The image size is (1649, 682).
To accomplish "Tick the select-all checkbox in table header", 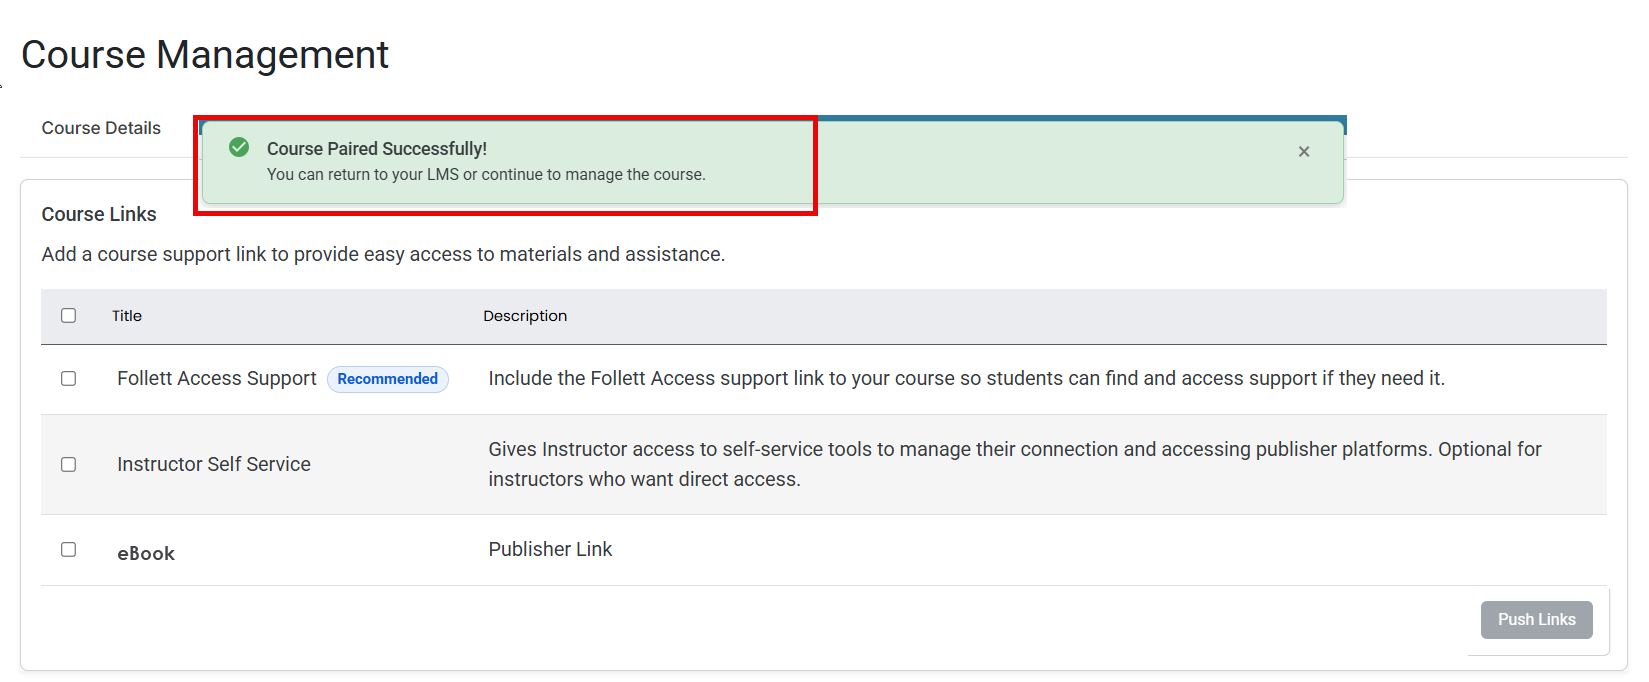I will click(68, 316).
